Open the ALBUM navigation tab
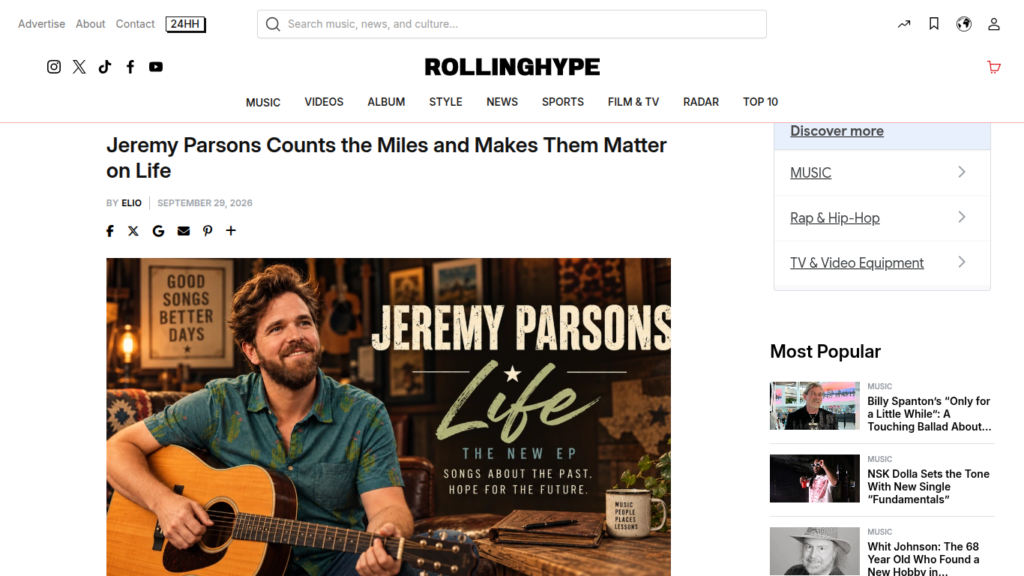 click(386, 102)
